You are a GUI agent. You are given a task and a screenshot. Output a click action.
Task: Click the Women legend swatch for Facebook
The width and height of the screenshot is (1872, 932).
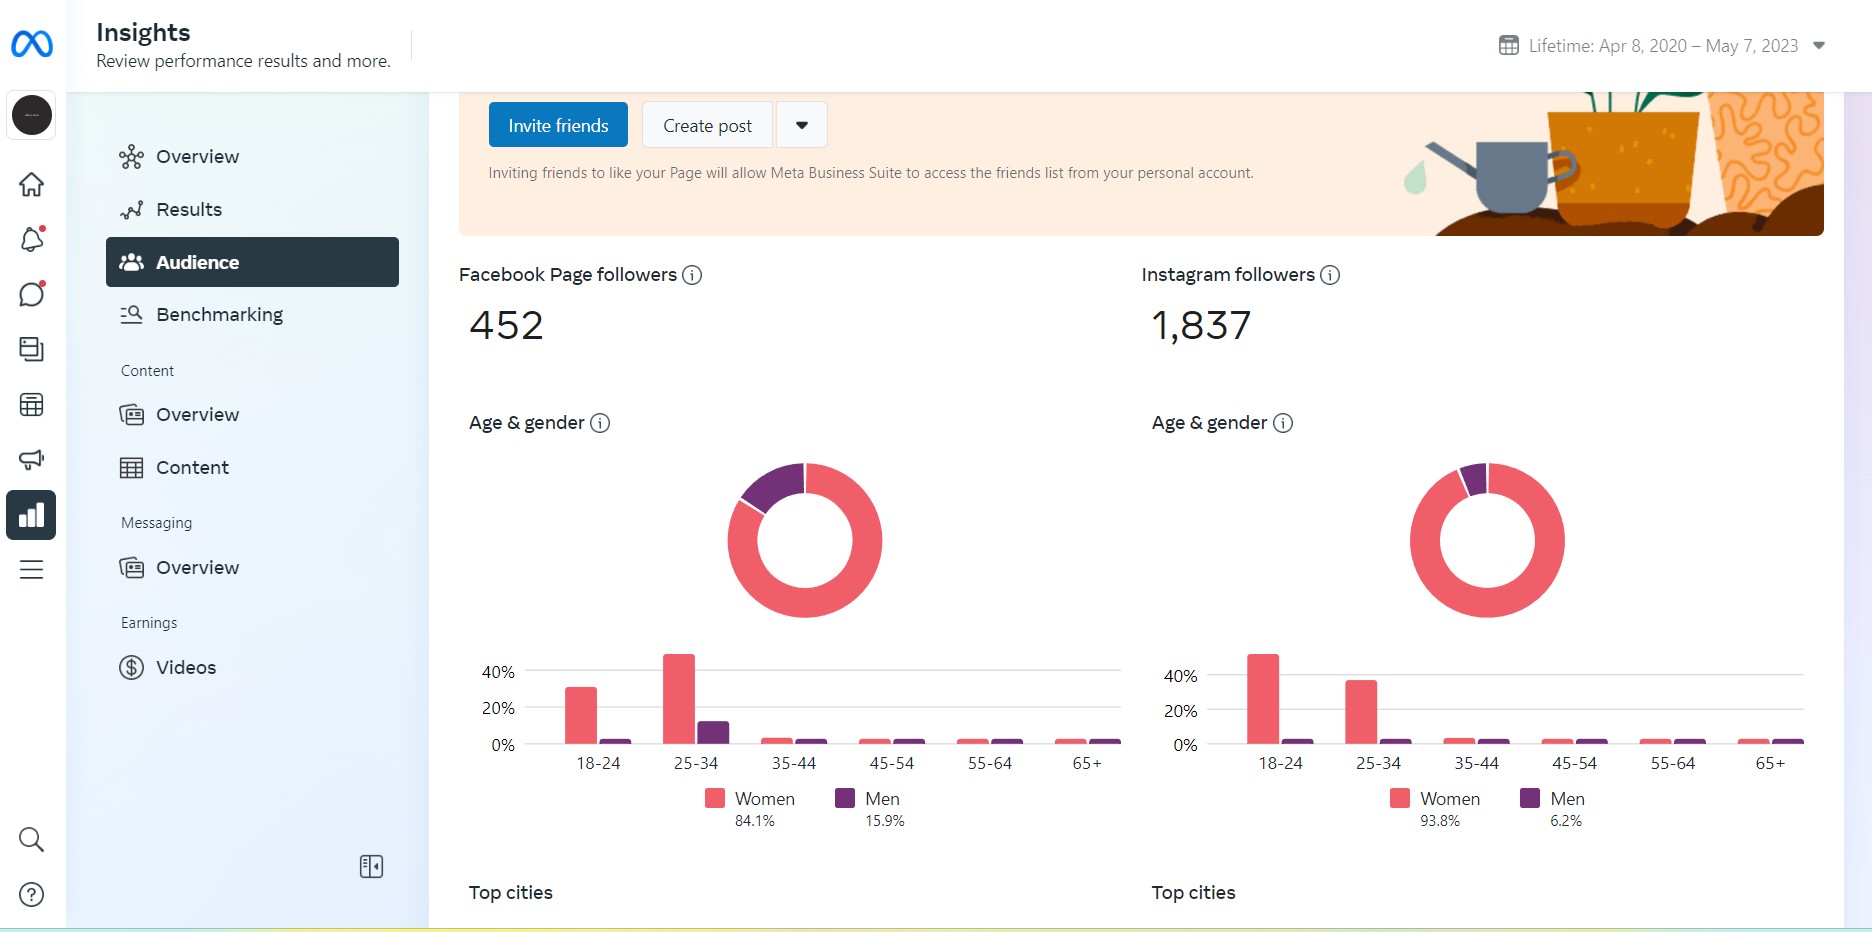pyautogui.click(x=715, y=798)
